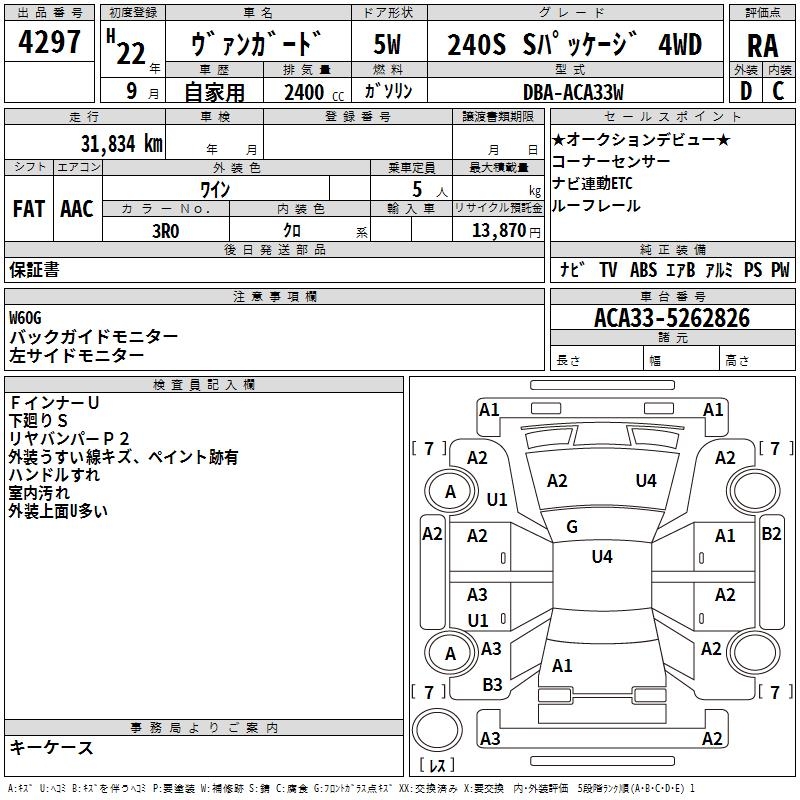Click the door shape value 5W
800x800 pixels.
point(387,44)
